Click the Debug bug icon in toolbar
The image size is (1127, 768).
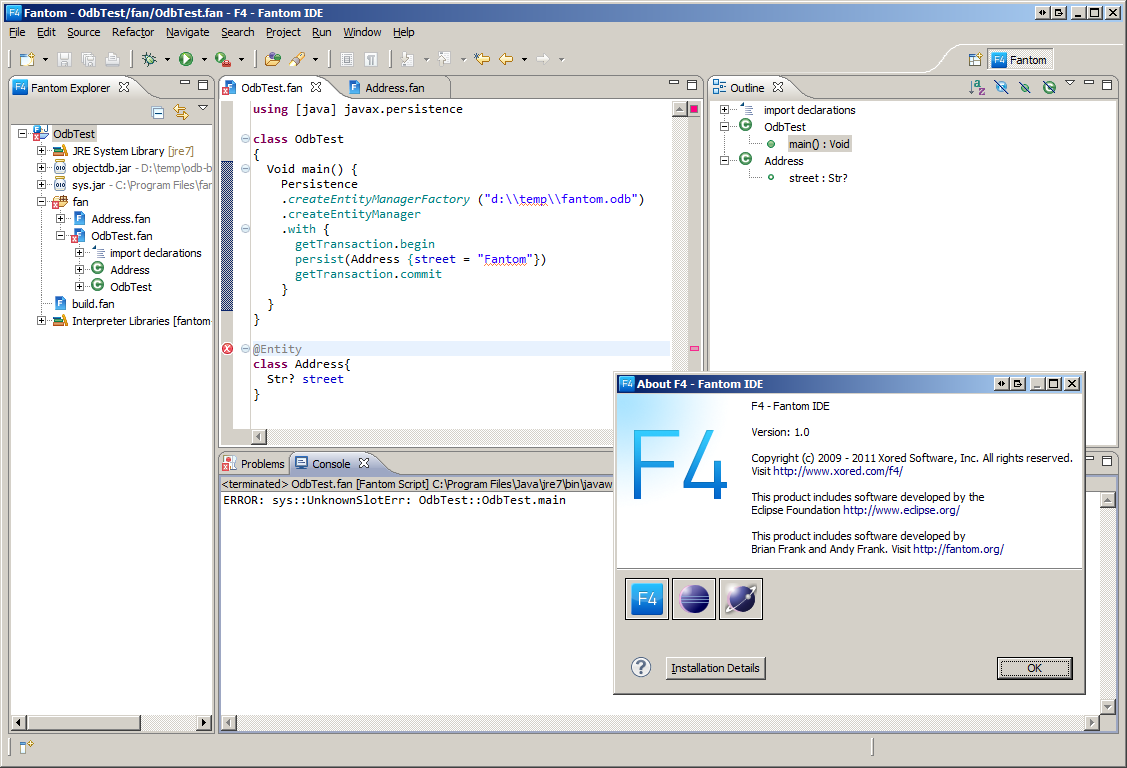(150, 59)
